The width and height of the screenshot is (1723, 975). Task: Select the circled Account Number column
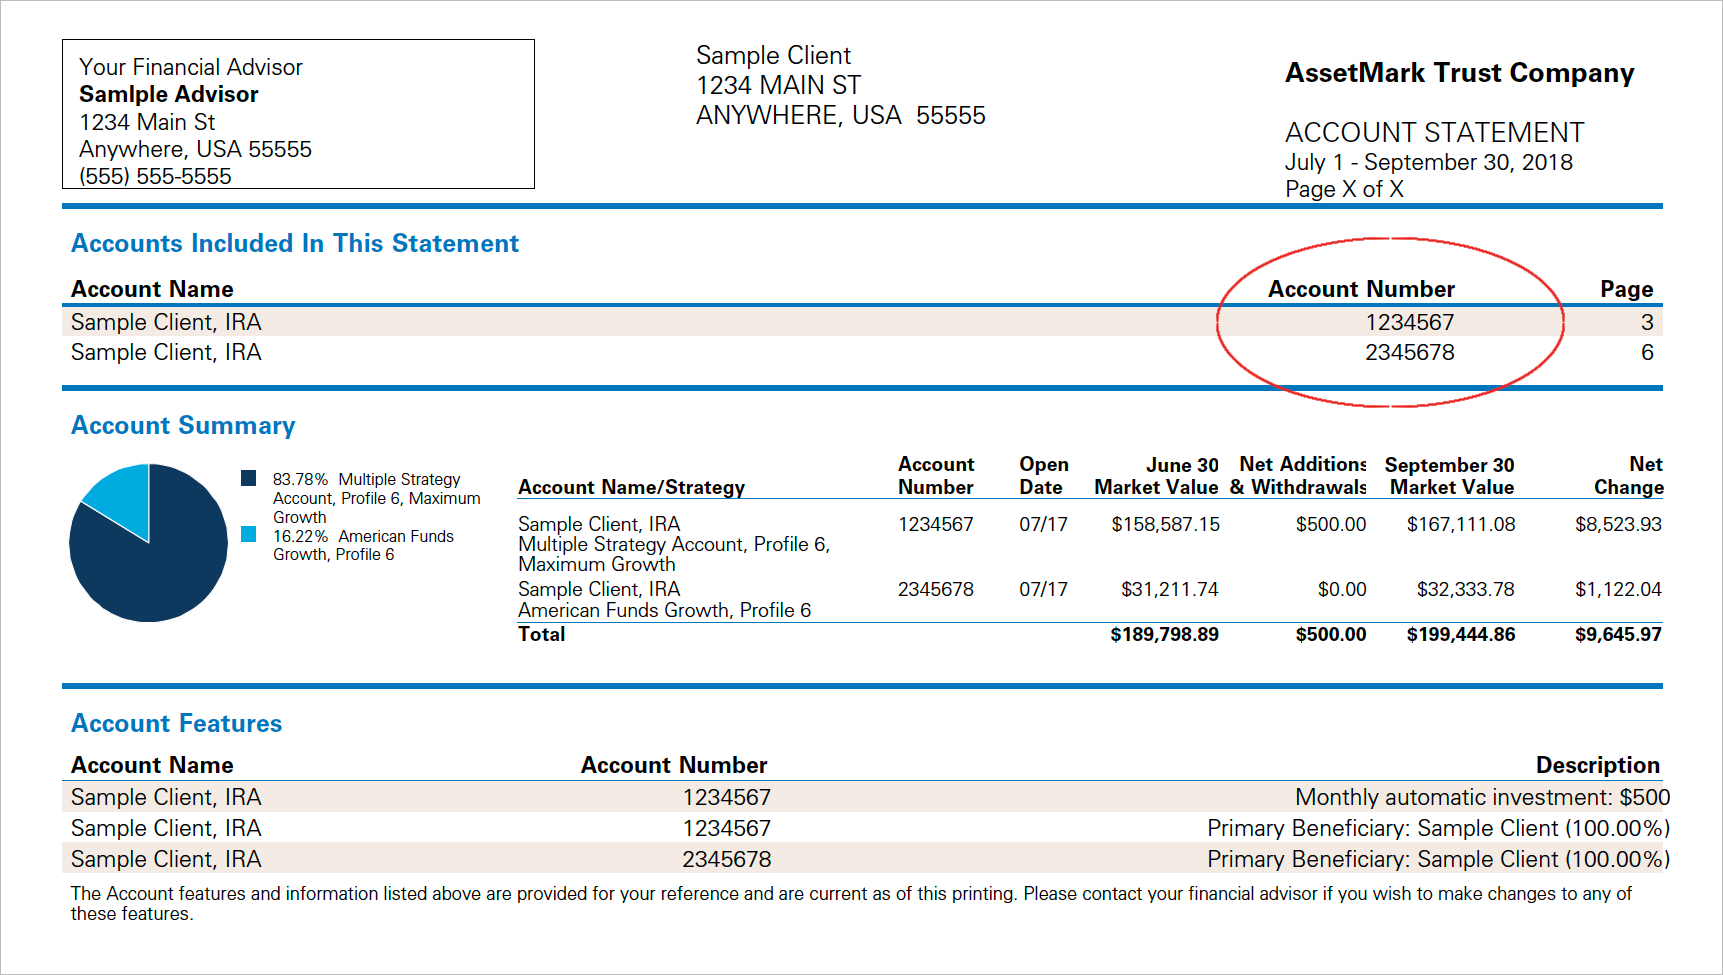coord(1362,289)
